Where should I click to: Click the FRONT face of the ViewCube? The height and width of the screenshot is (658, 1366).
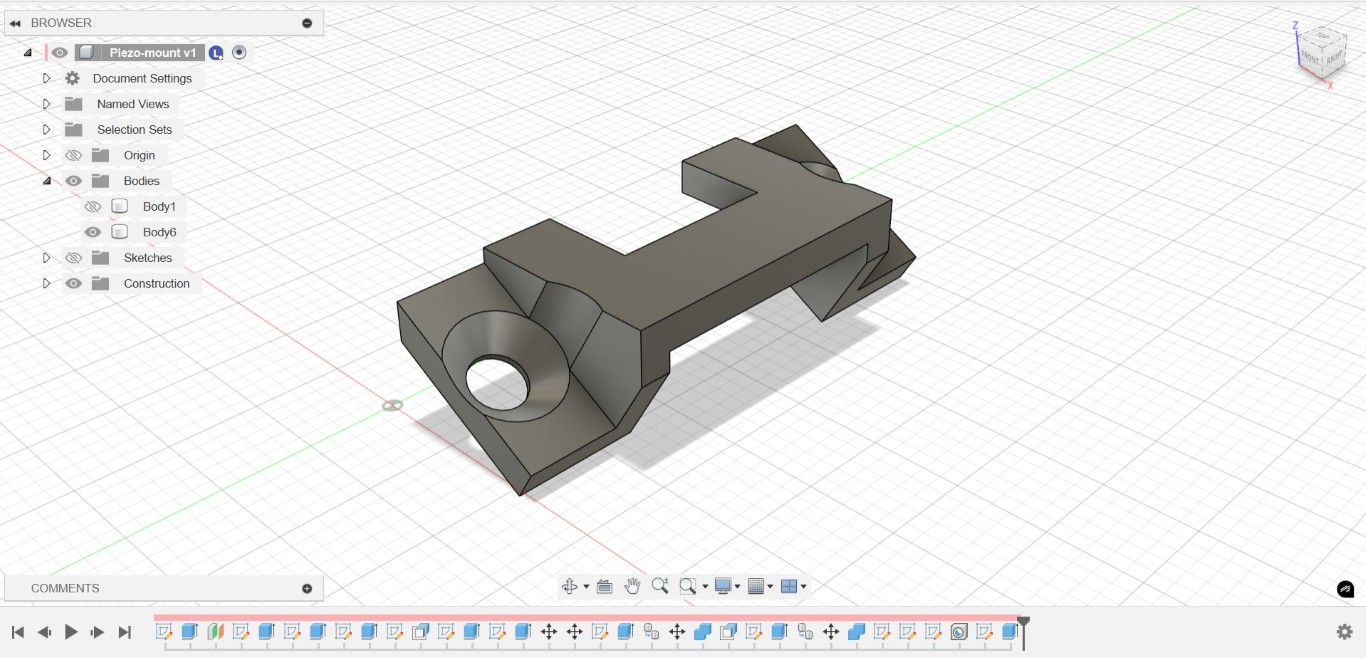(x=1309, y=58)
